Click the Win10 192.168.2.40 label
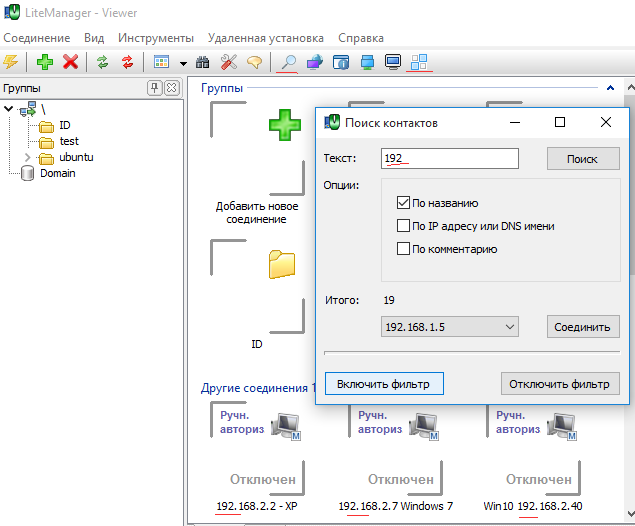Viewport: 635px width, 526px height. [x=533, y=506]
